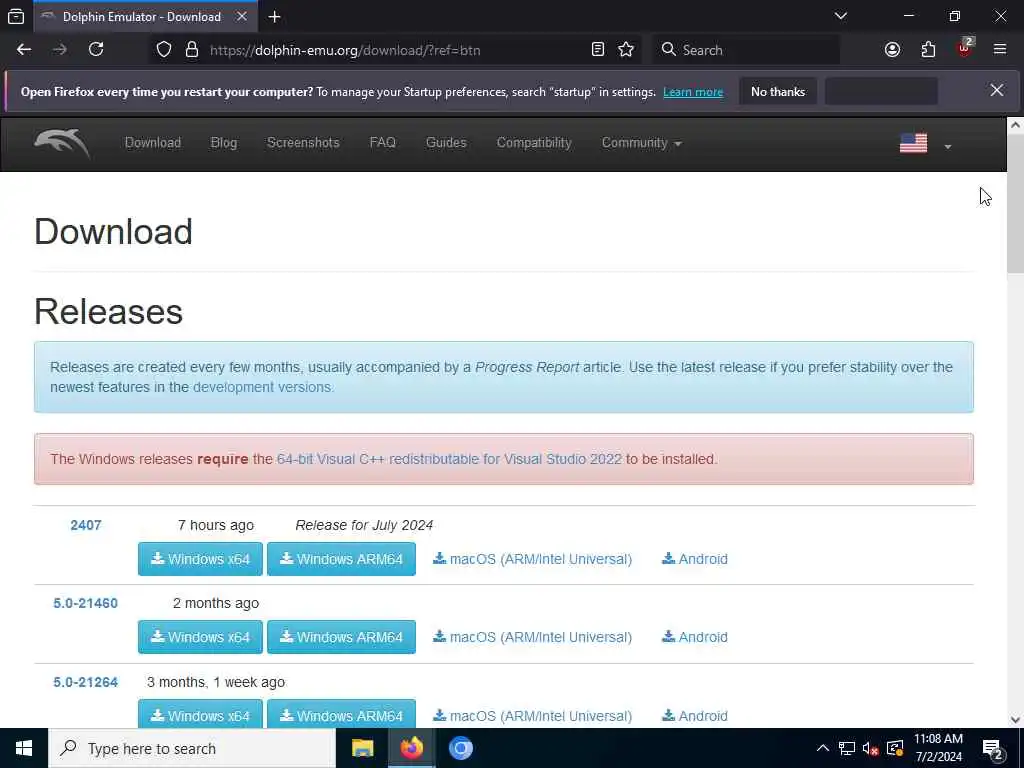This screenshot has height=768, width=1024.
Task: Close the Dolphin Emulator tab
Action: pyautogui.click(x=242, y=16)
